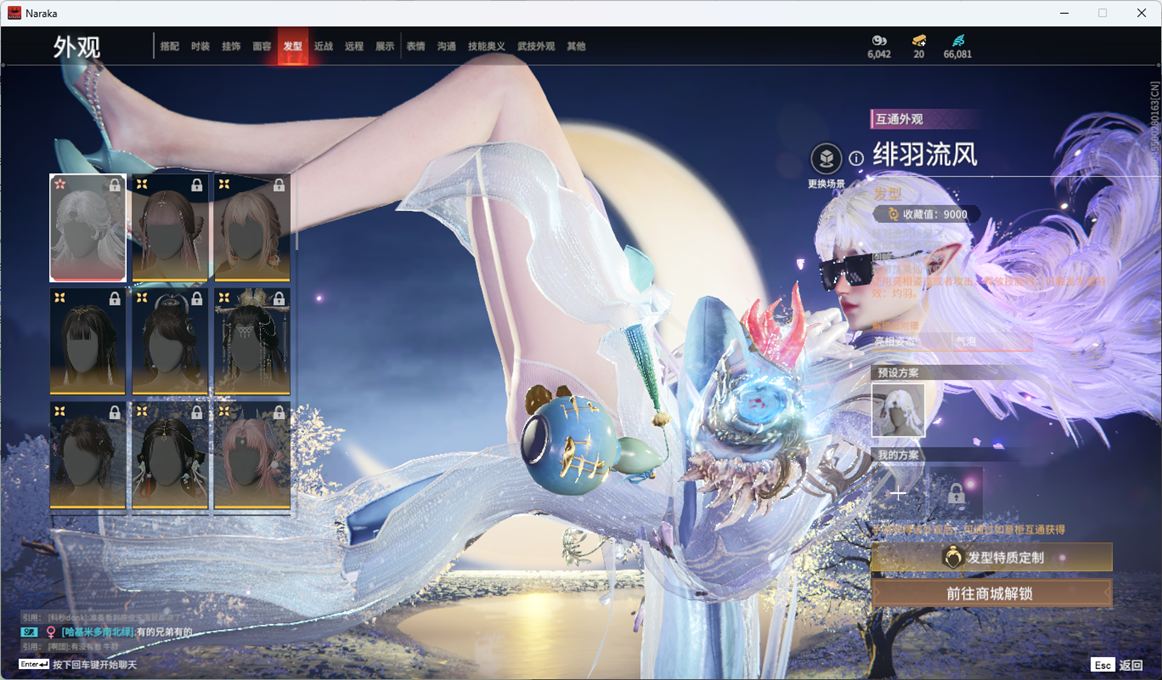The height and width of the screenshot is (680, 1162).
Task: Click the 收藏值: 9000 badge
Action: [928, 214]
